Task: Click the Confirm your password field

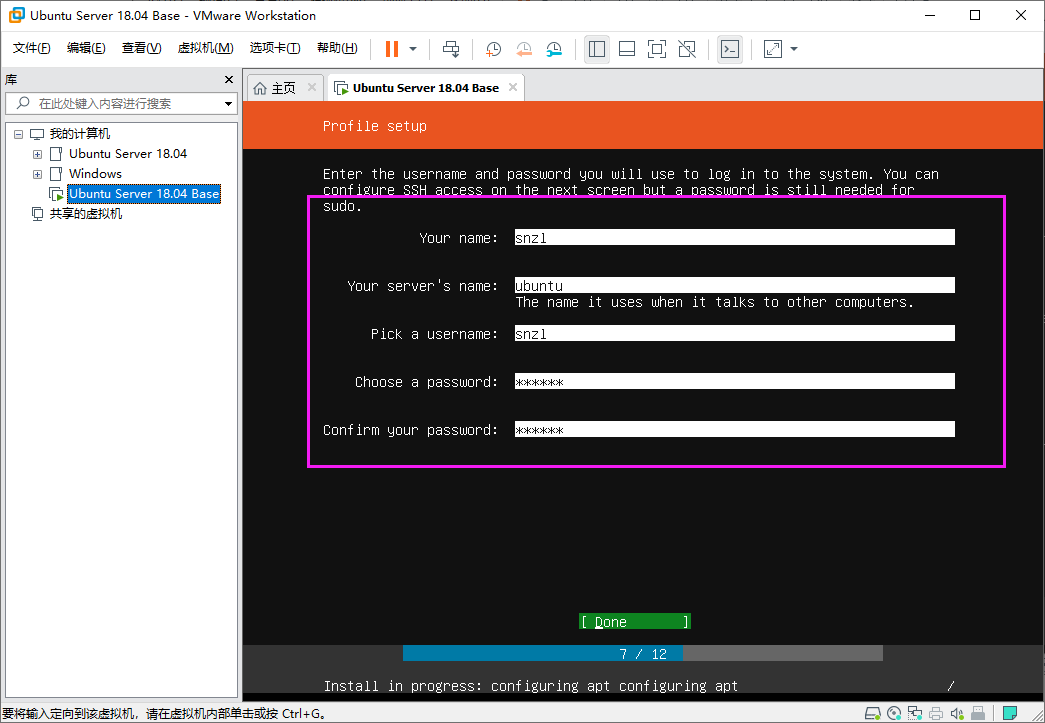Action: coord(734,429)
